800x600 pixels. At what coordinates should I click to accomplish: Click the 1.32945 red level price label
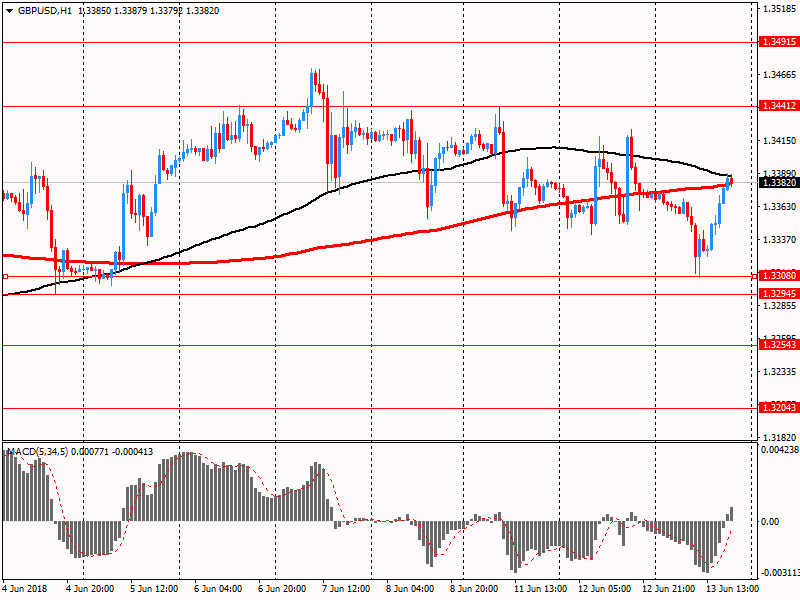click(779, 293)
